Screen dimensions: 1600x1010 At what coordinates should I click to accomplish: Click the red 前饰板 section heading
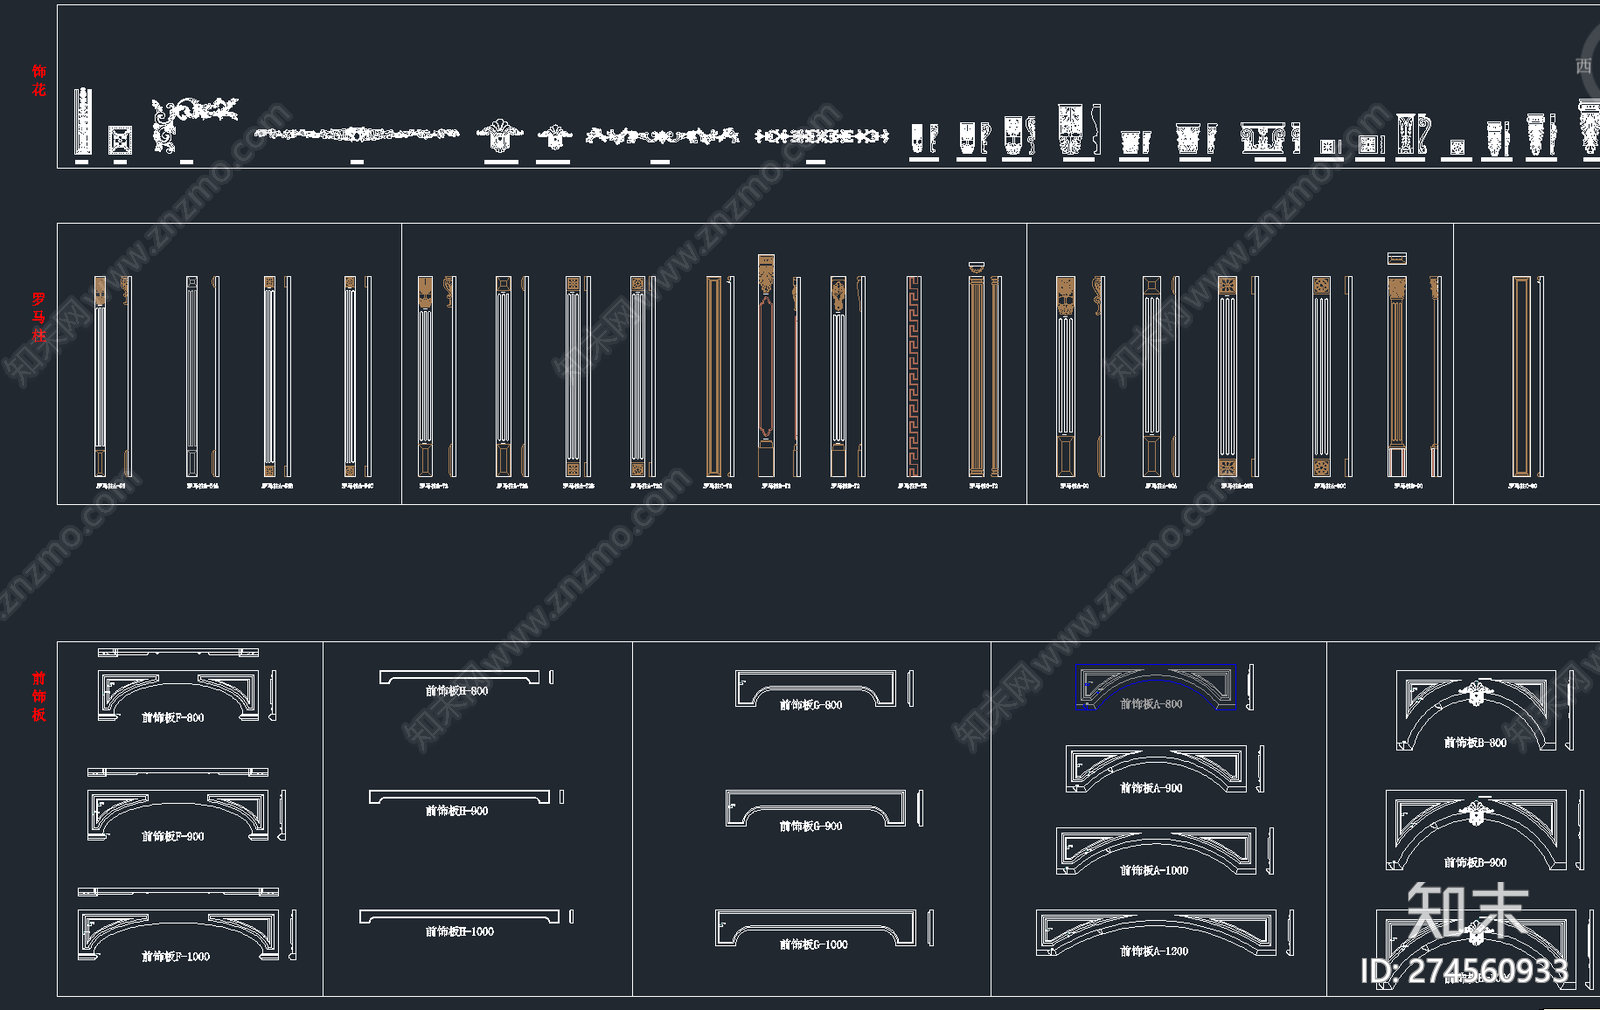click(38, 696)
